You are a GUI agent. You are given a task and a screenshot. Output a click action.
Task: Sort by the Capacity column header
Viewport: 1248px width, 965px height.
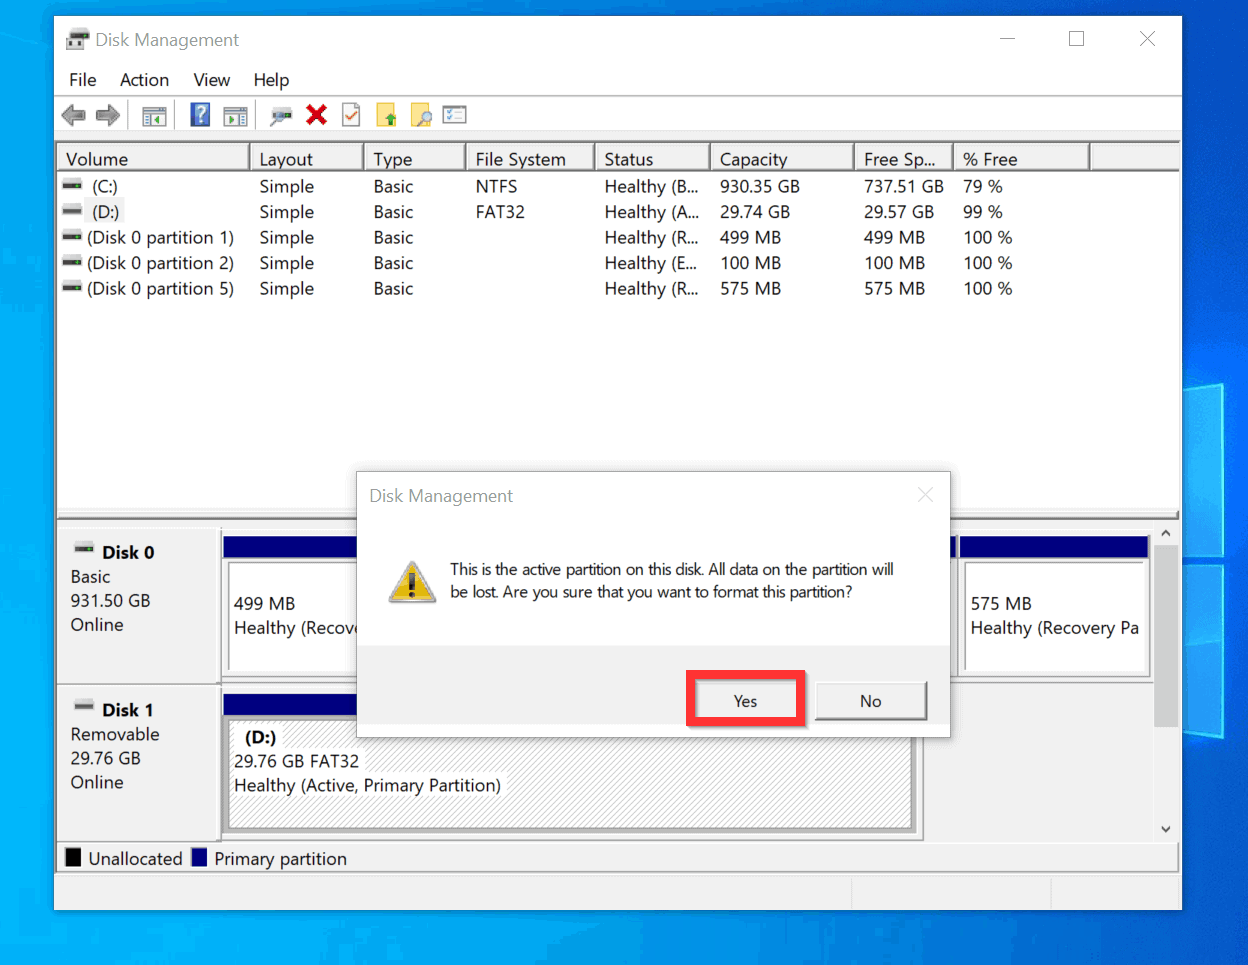pyautogui.click(x=781, y=157)
